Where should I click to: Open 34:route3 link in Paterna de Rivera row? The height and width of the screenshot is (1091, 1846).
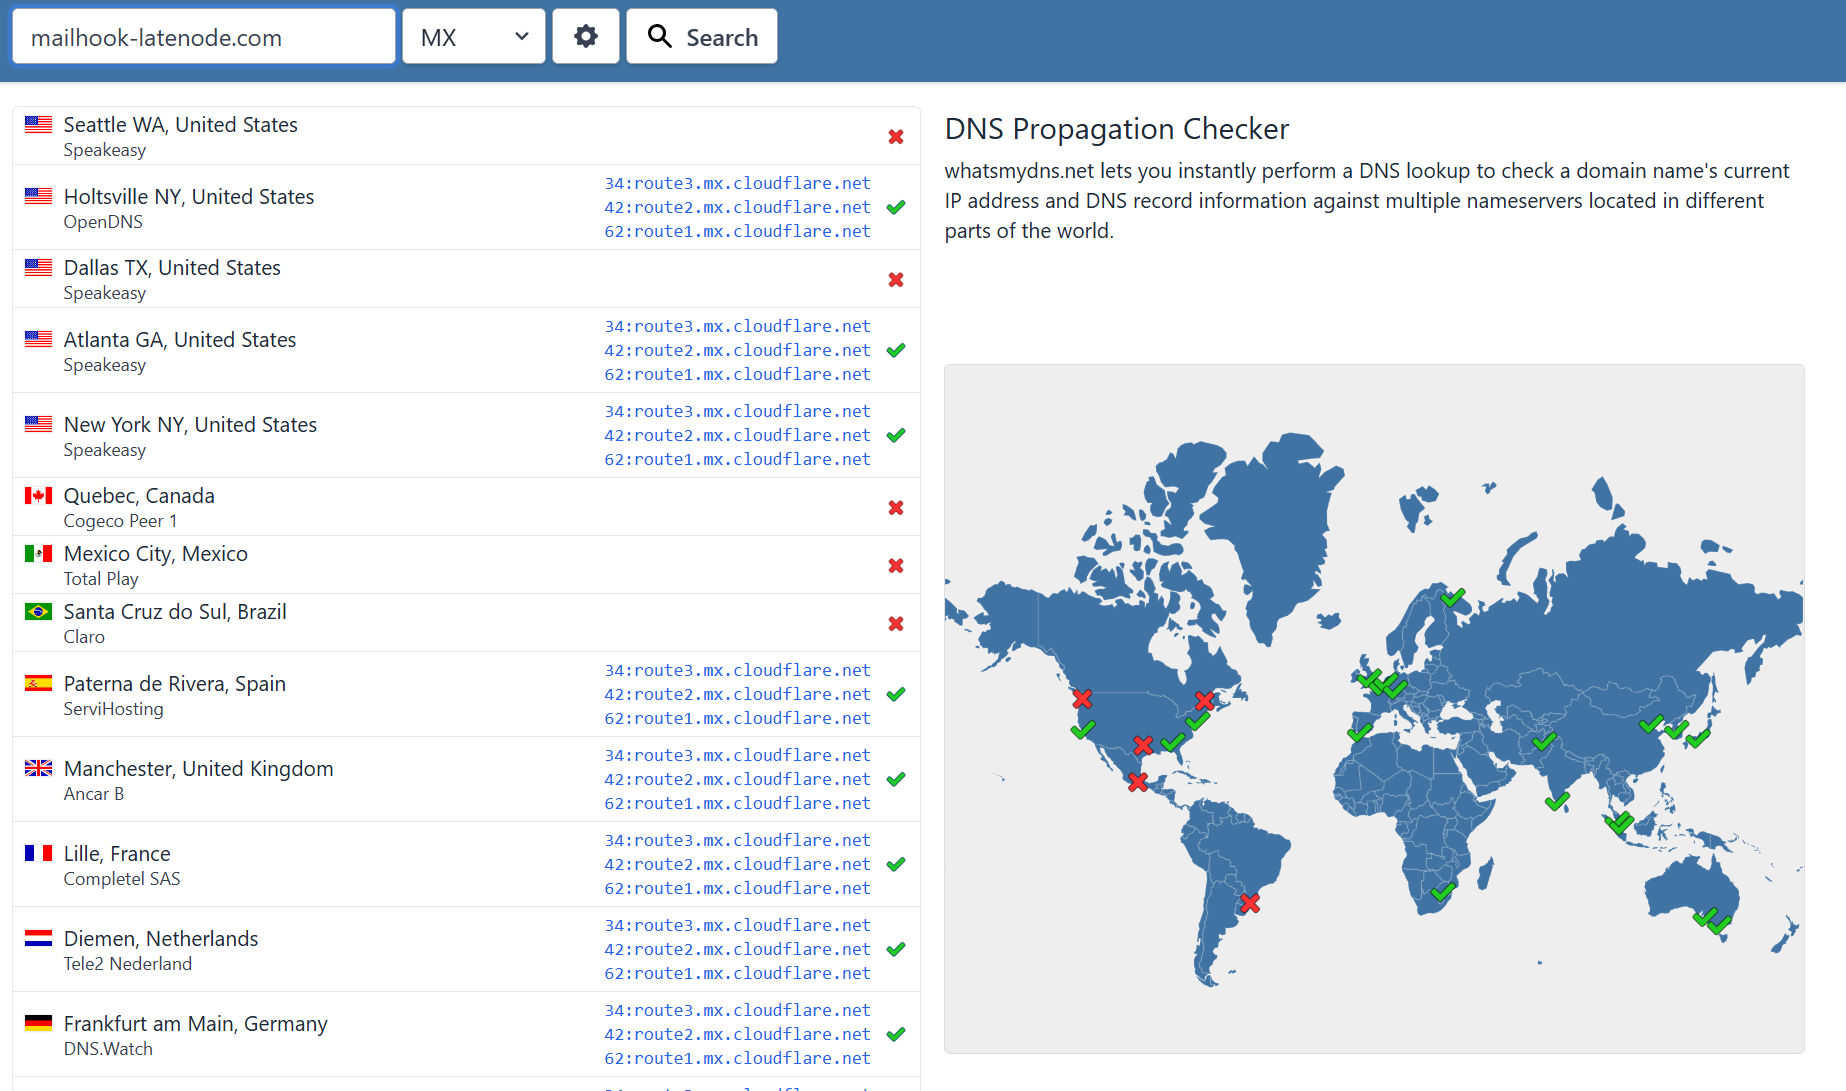(x=737, y=670)
